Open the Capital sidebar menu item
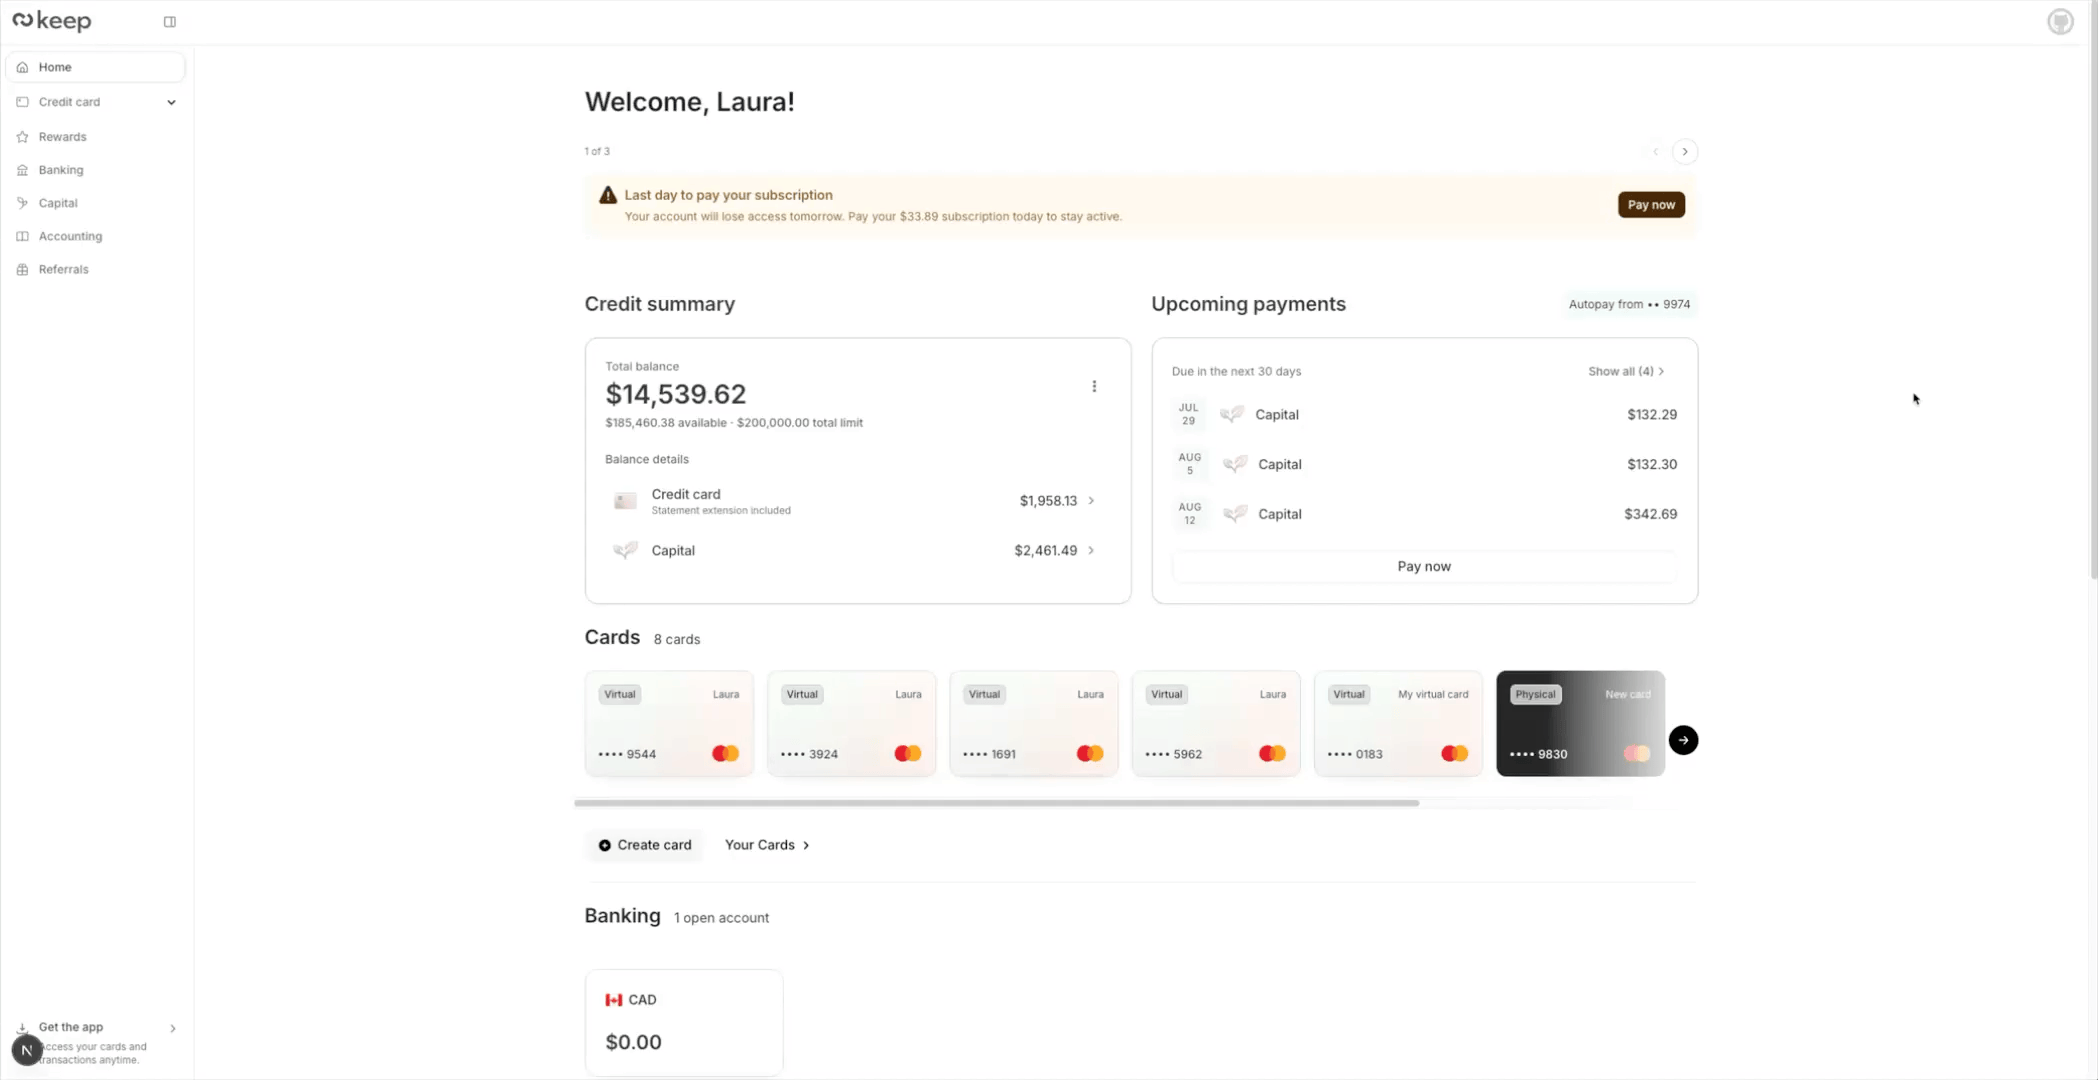The height and width of the screenshot is (1080, 2098). pos(95,203)
